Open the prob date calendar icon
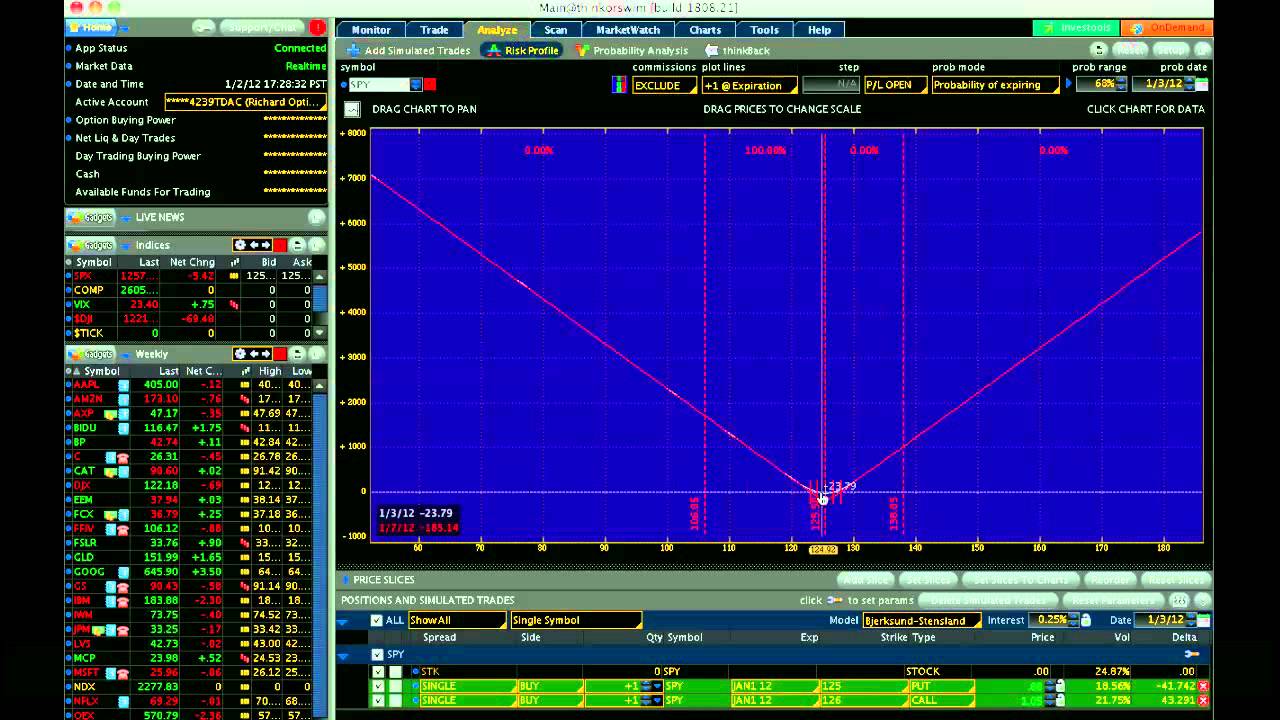 coord(1202,85)
